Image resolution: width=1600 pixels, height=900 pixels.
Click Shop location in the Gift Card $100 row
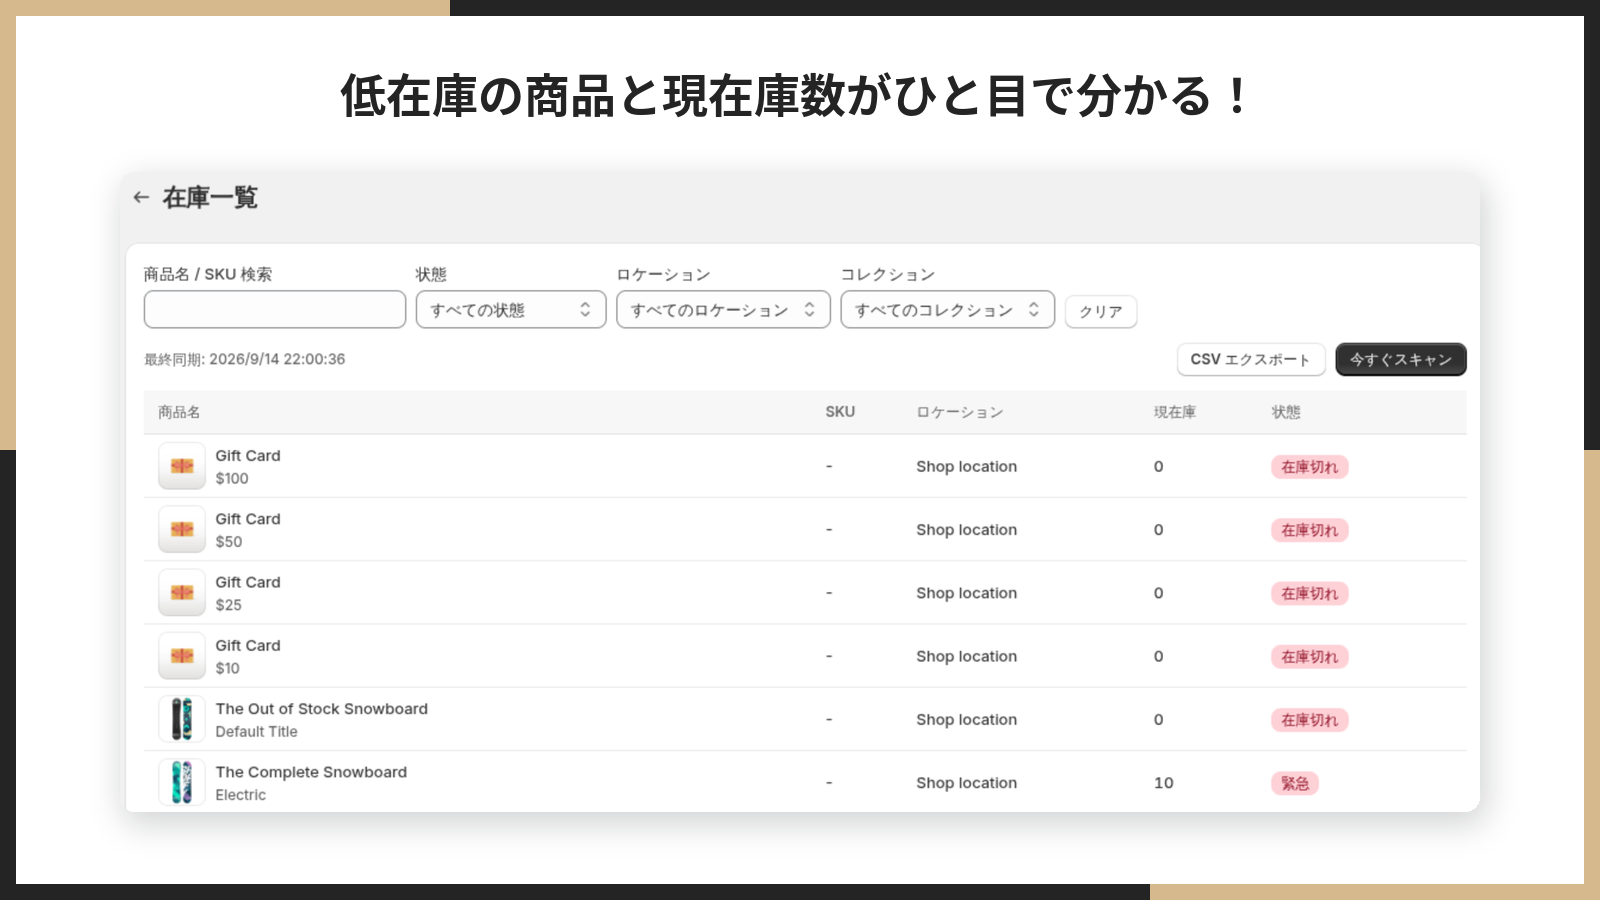pos(967,466)
